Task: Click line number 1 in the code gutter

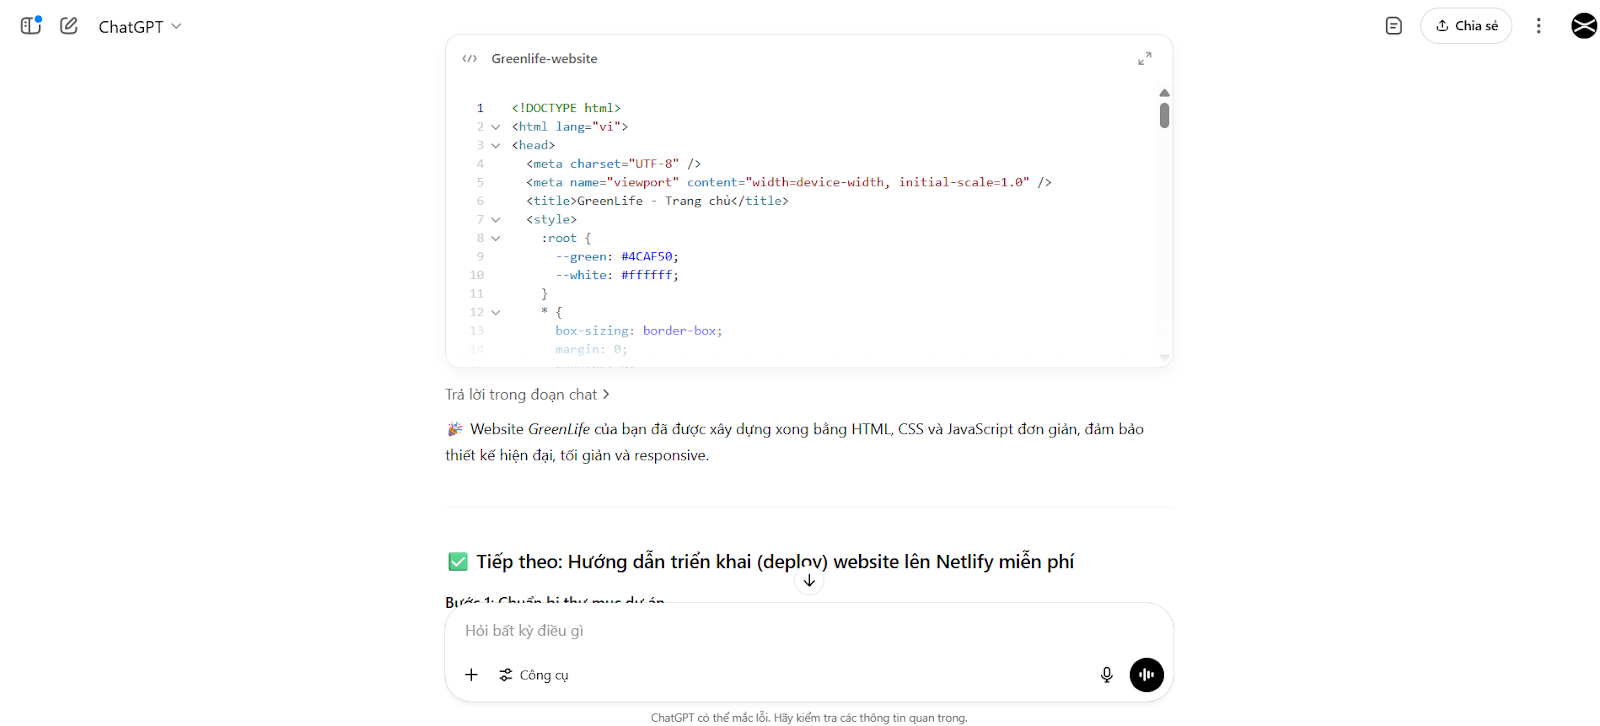Action: coord(480,108)
